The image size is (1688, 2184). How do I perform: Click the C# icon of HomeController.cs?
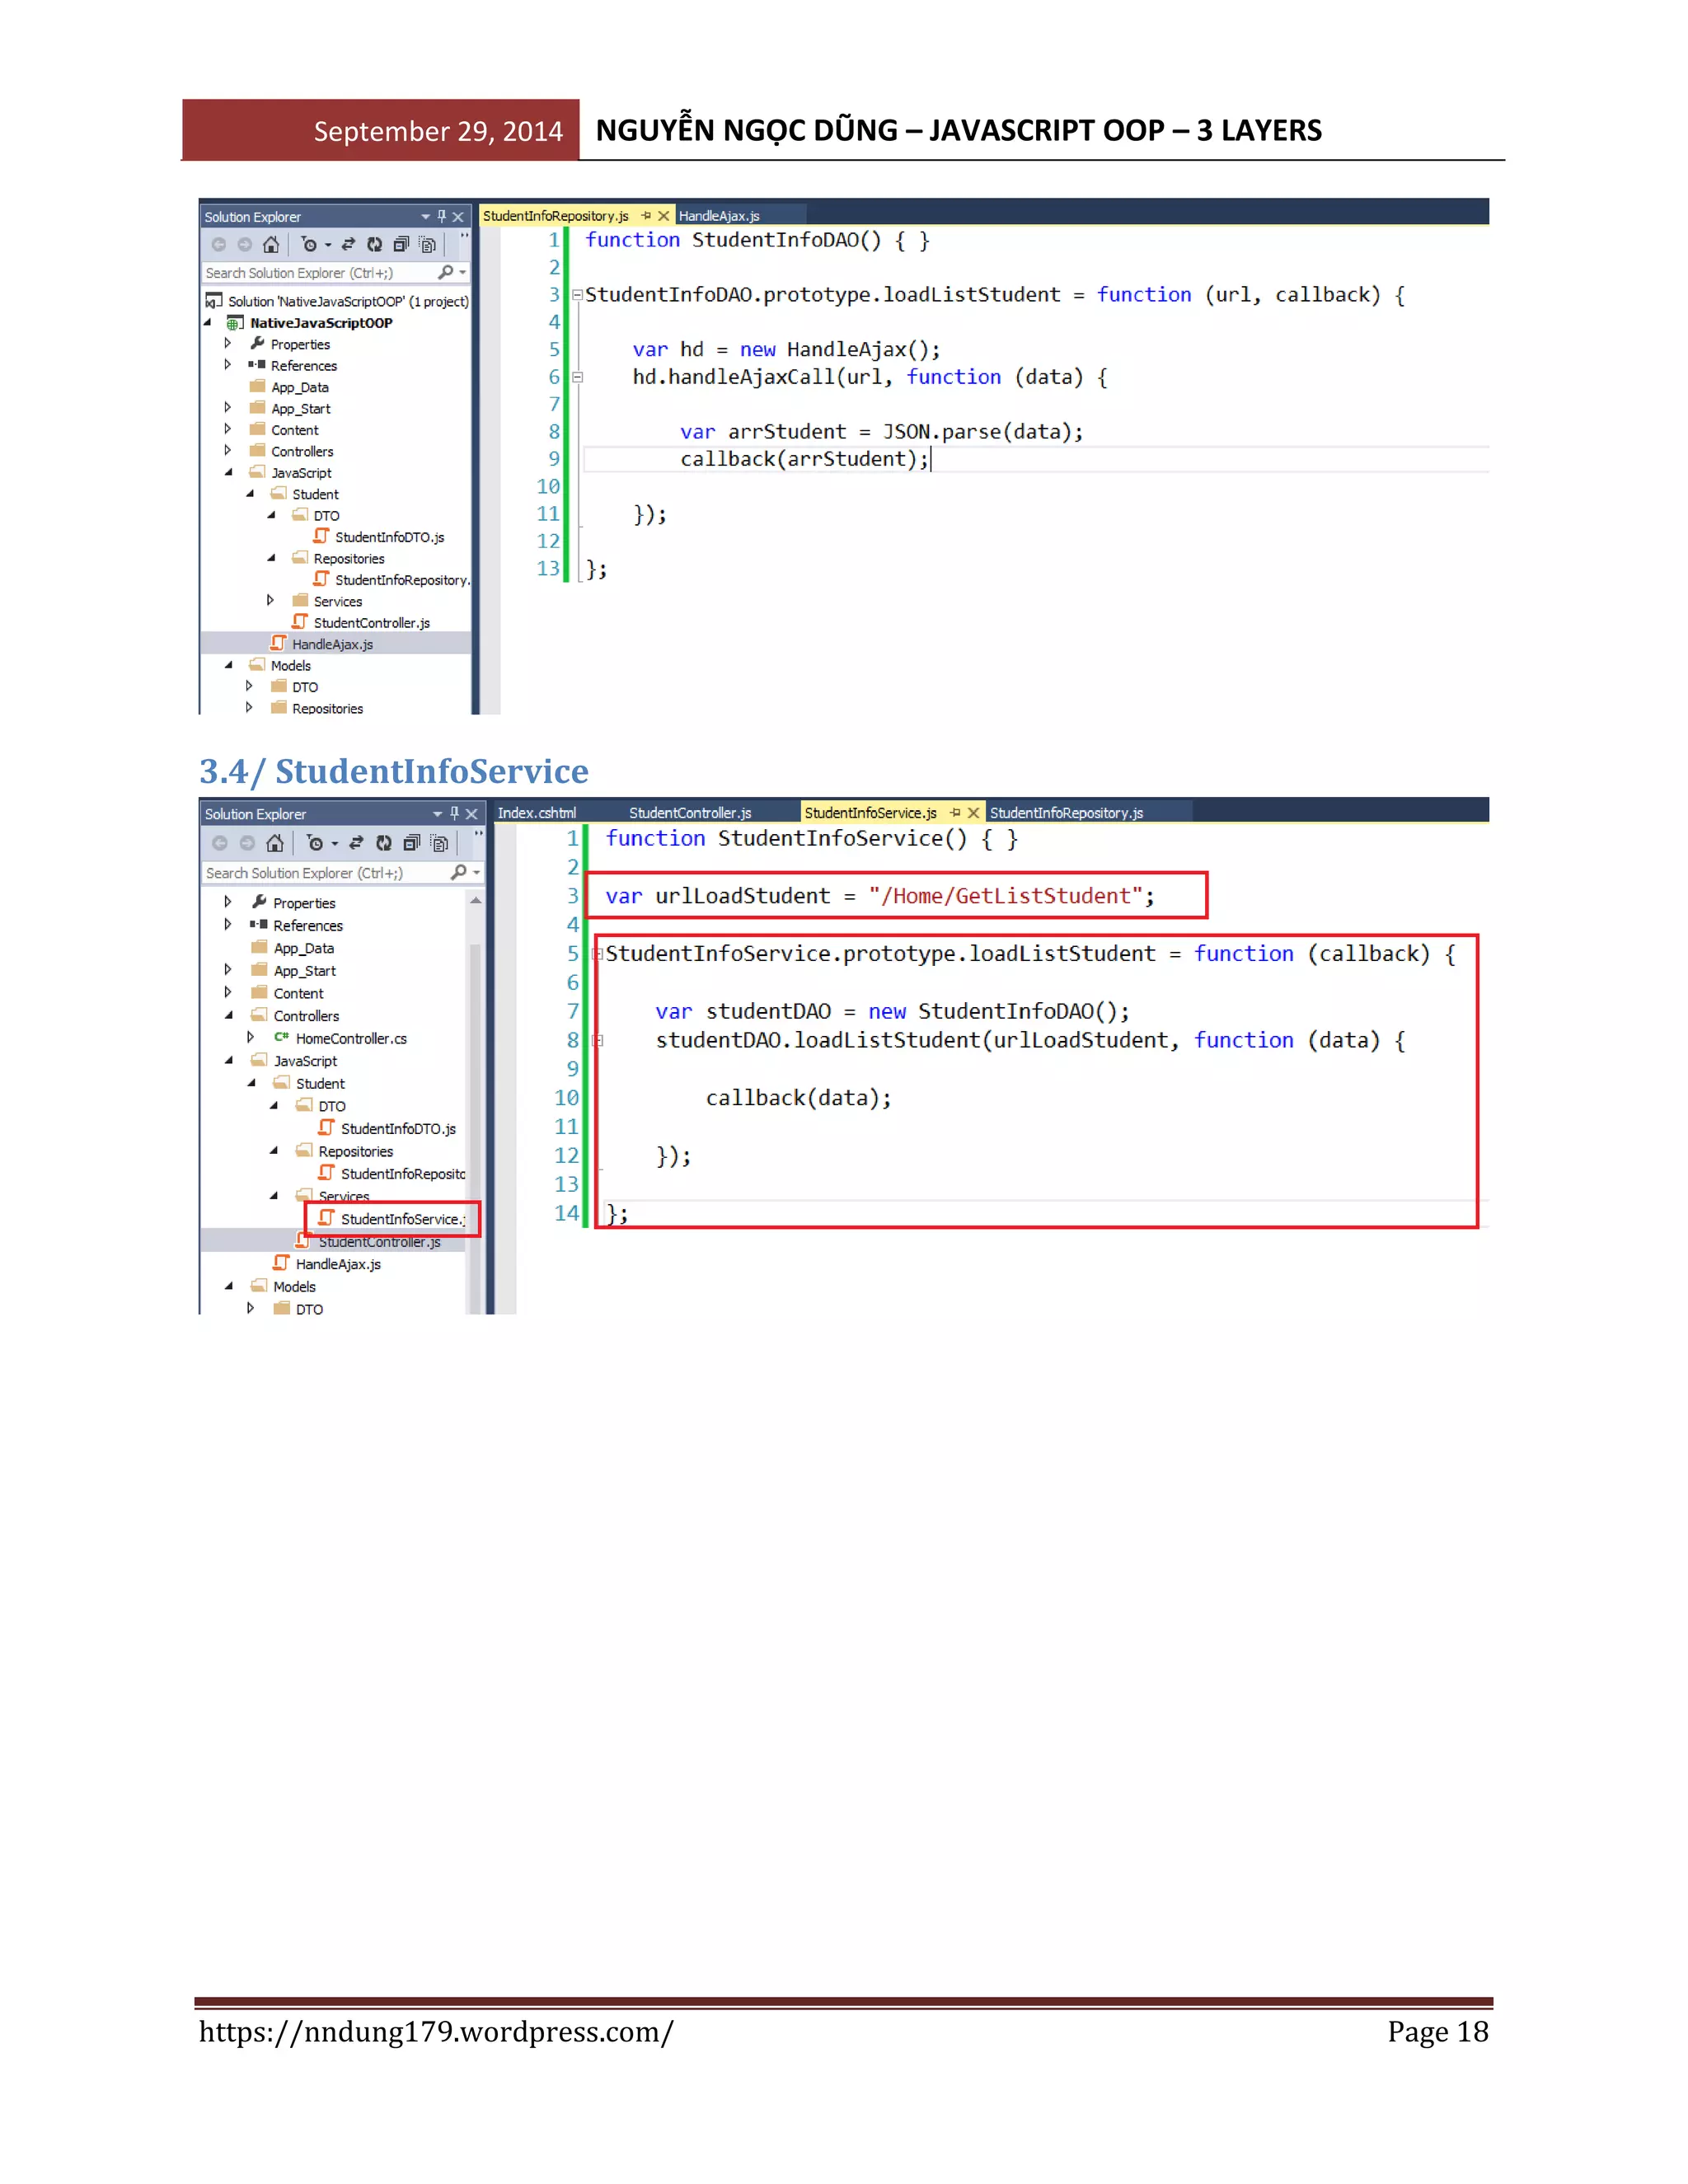coord(282,1038)
